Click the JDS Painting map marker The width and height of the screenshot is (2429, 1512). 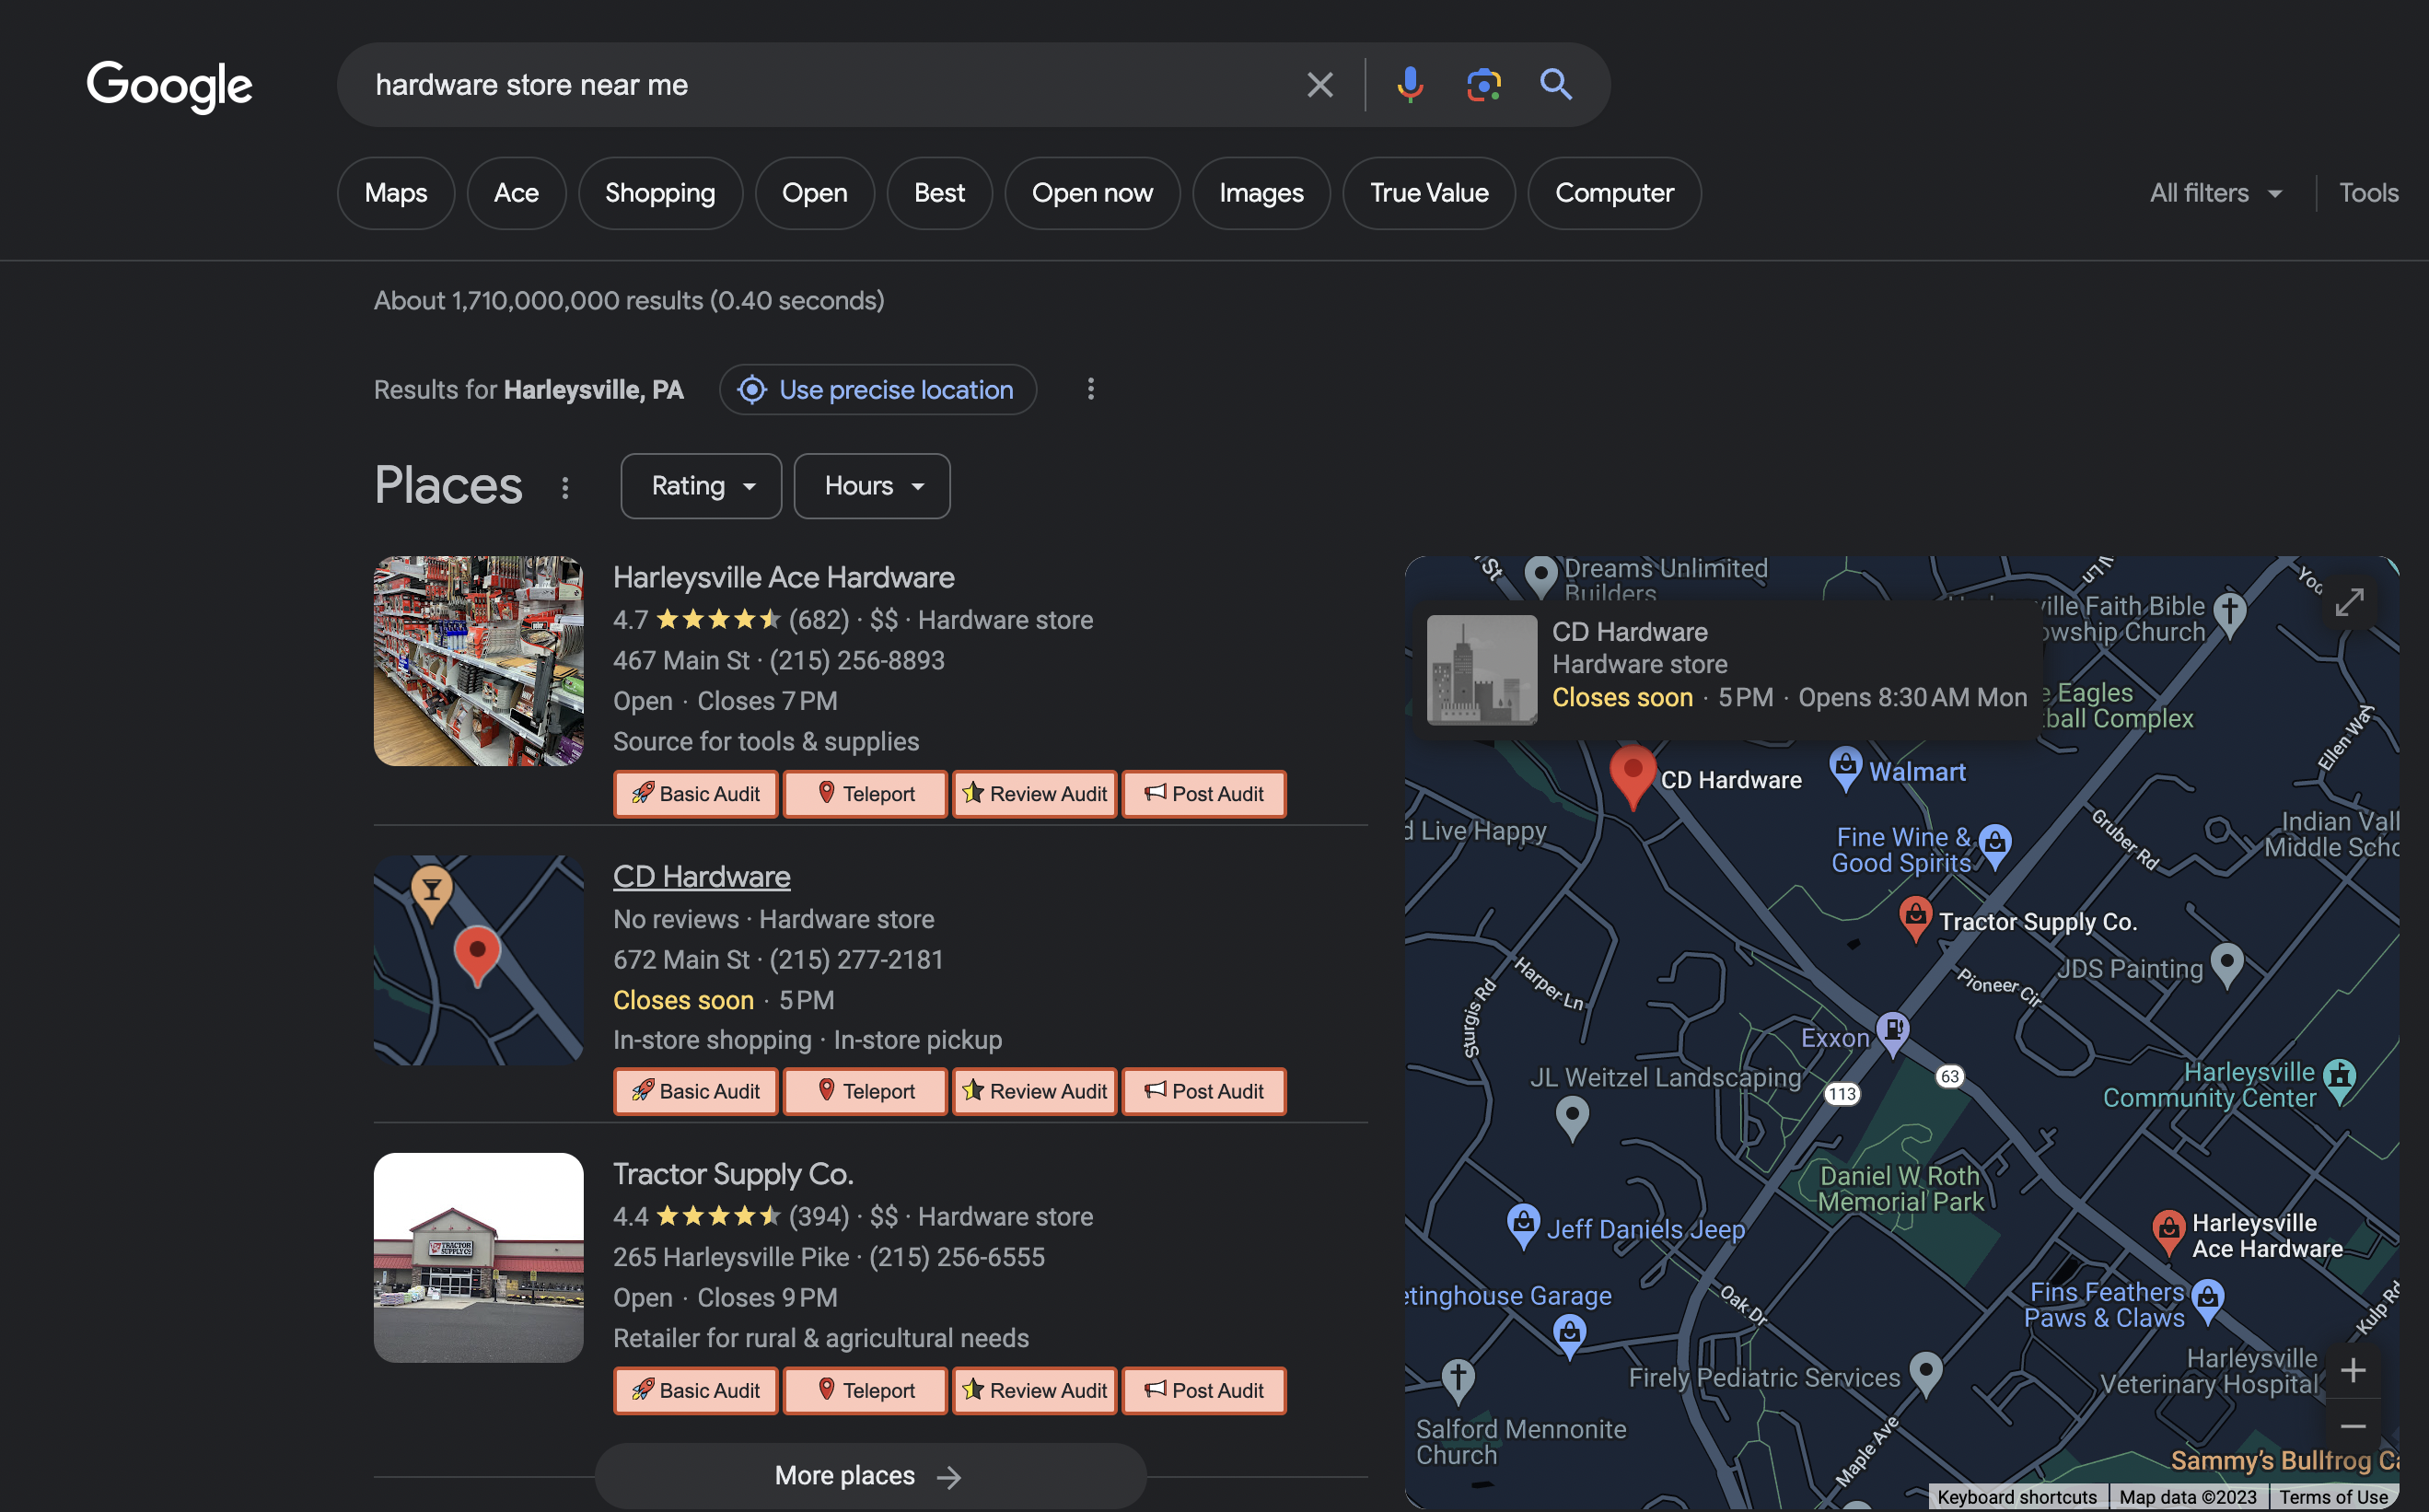2226,965
